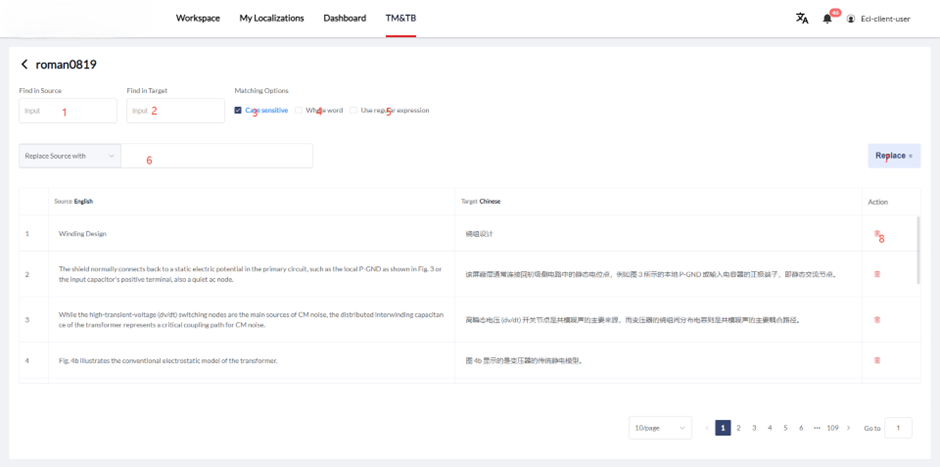This screenshot has width=940, height=467.
Task: Open the language translate icon
Action: pos(801,18)
